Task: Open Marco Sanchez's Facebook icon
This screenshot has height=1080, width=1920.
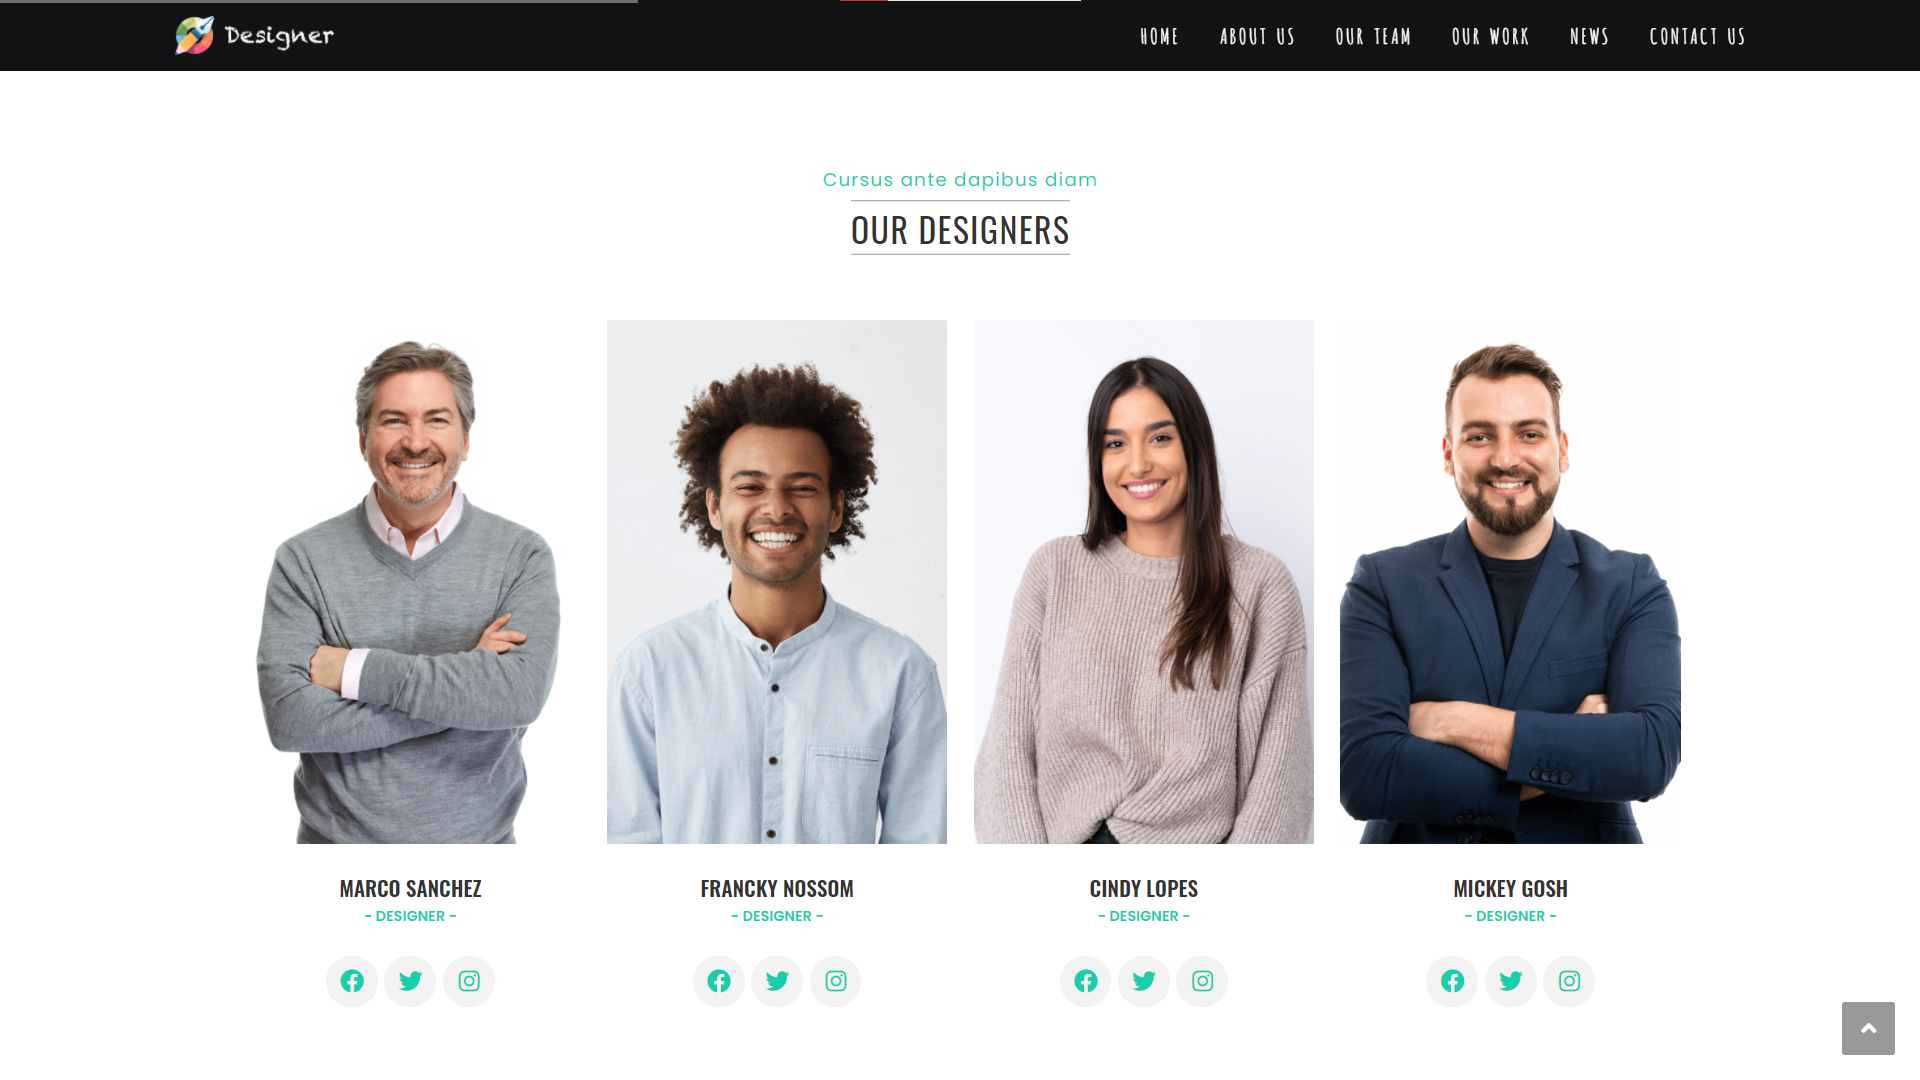Action: click(352, 981)
